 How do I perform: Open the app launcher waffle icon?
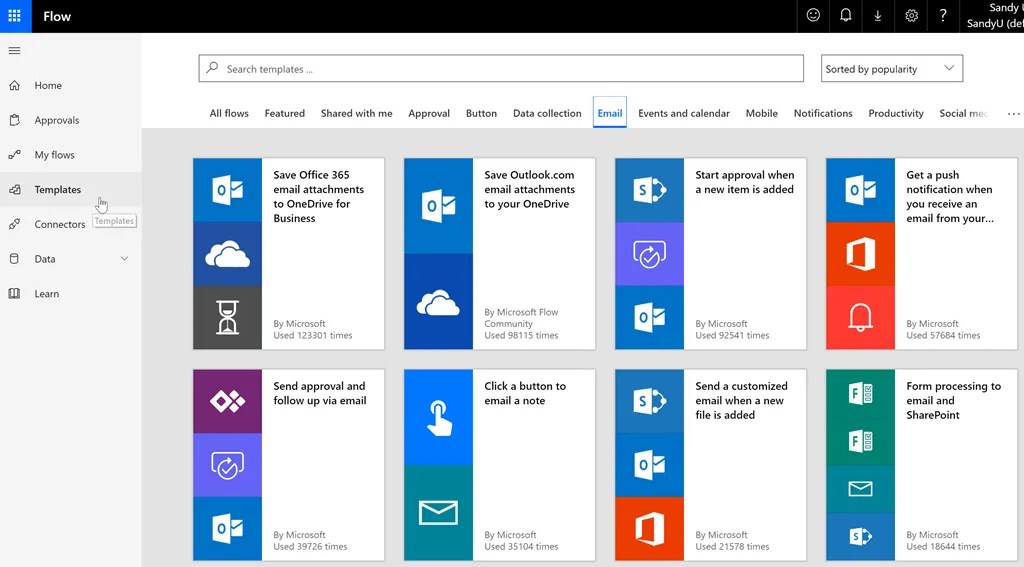click(x=14, y=16)
